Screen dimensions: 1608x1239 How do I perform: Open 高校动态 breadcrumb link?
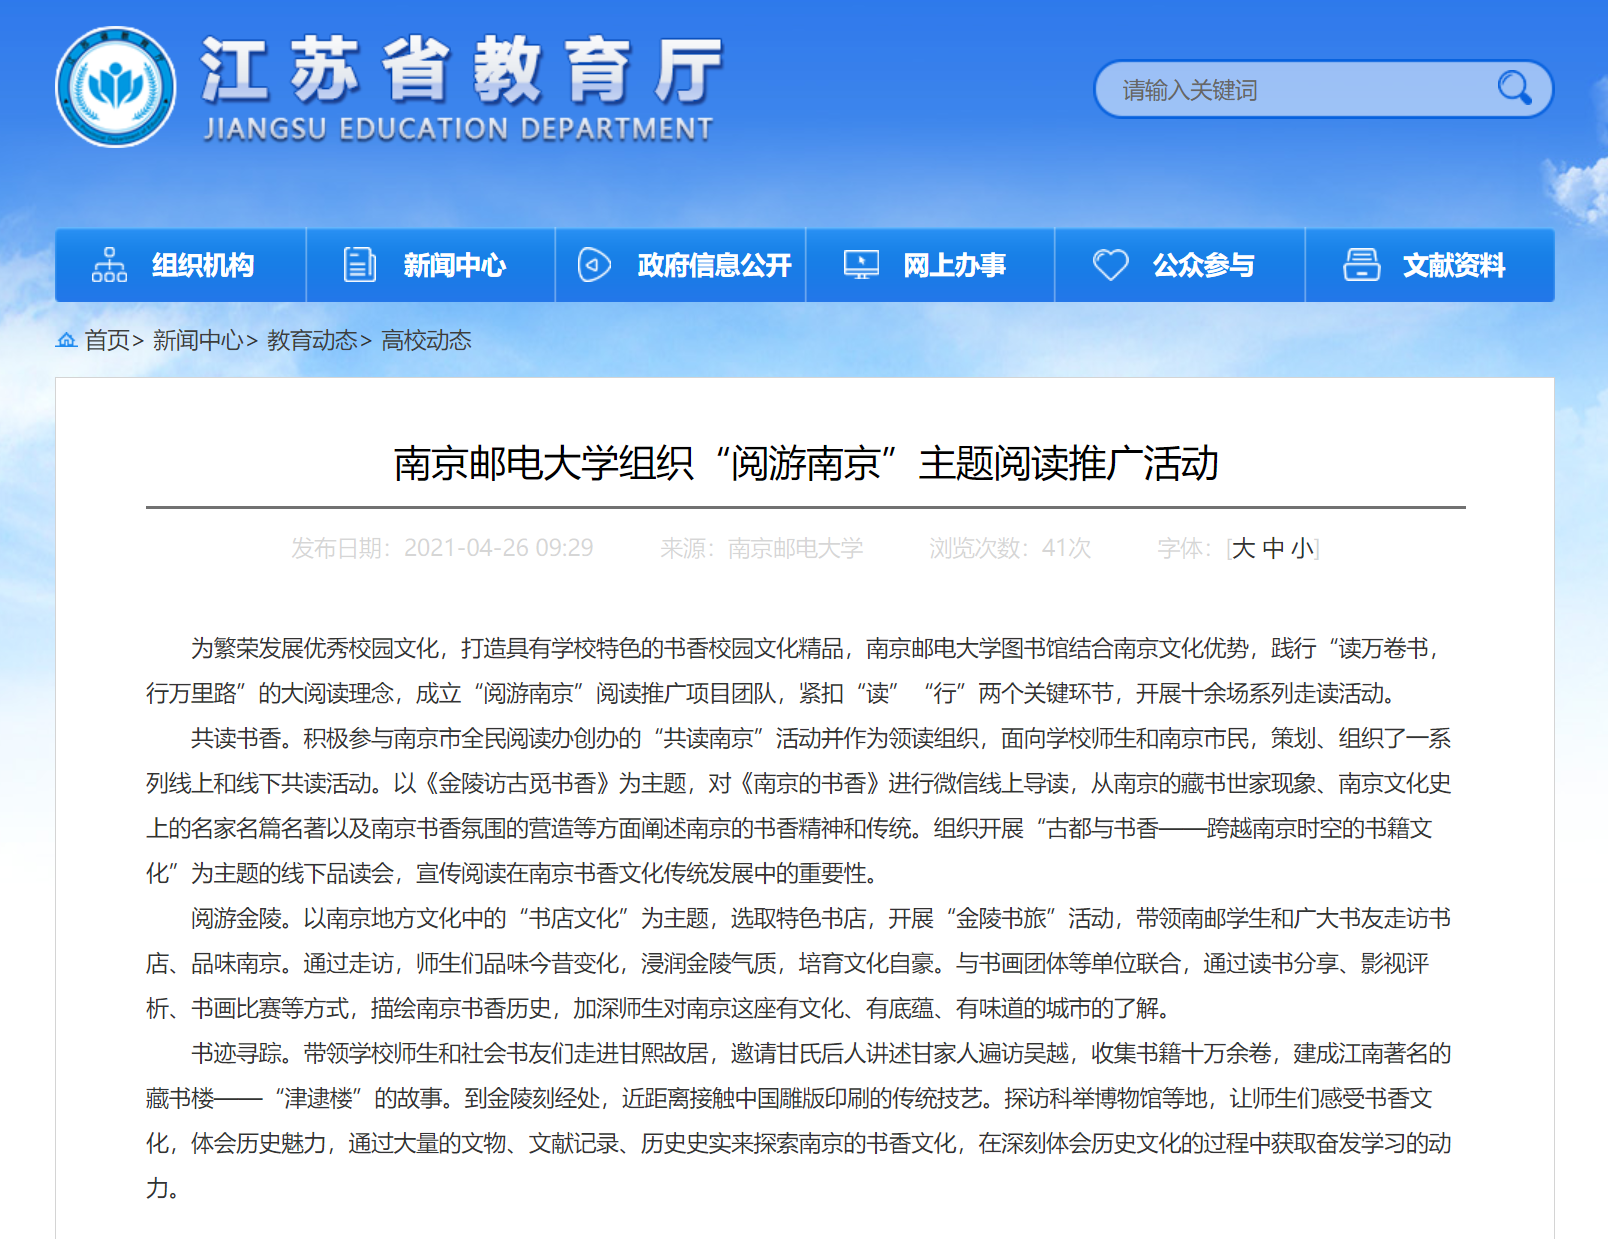tap(426, 340)
